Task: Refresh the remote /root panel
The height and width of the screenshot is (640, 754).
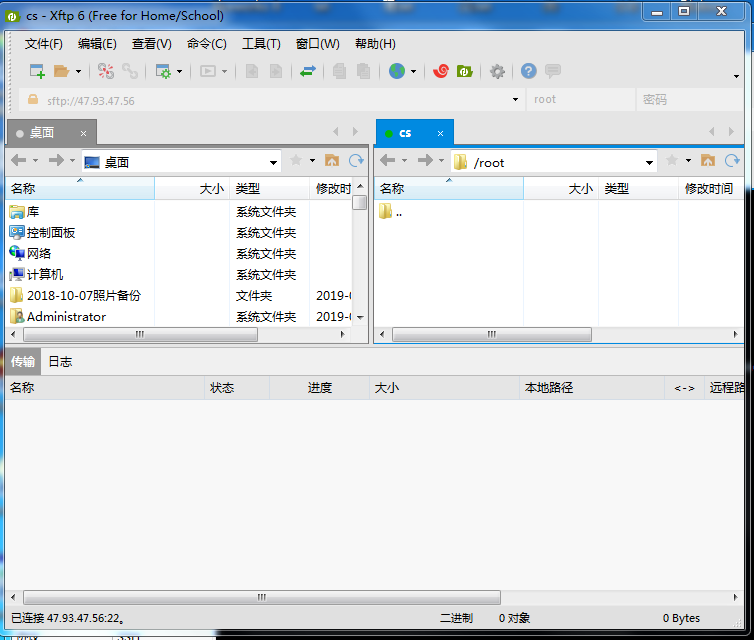Action: tap(732, 161)
